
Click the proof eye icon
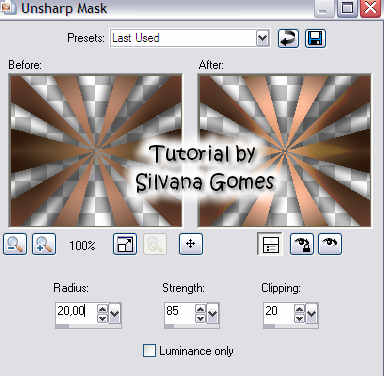click(x=330, y=244)
